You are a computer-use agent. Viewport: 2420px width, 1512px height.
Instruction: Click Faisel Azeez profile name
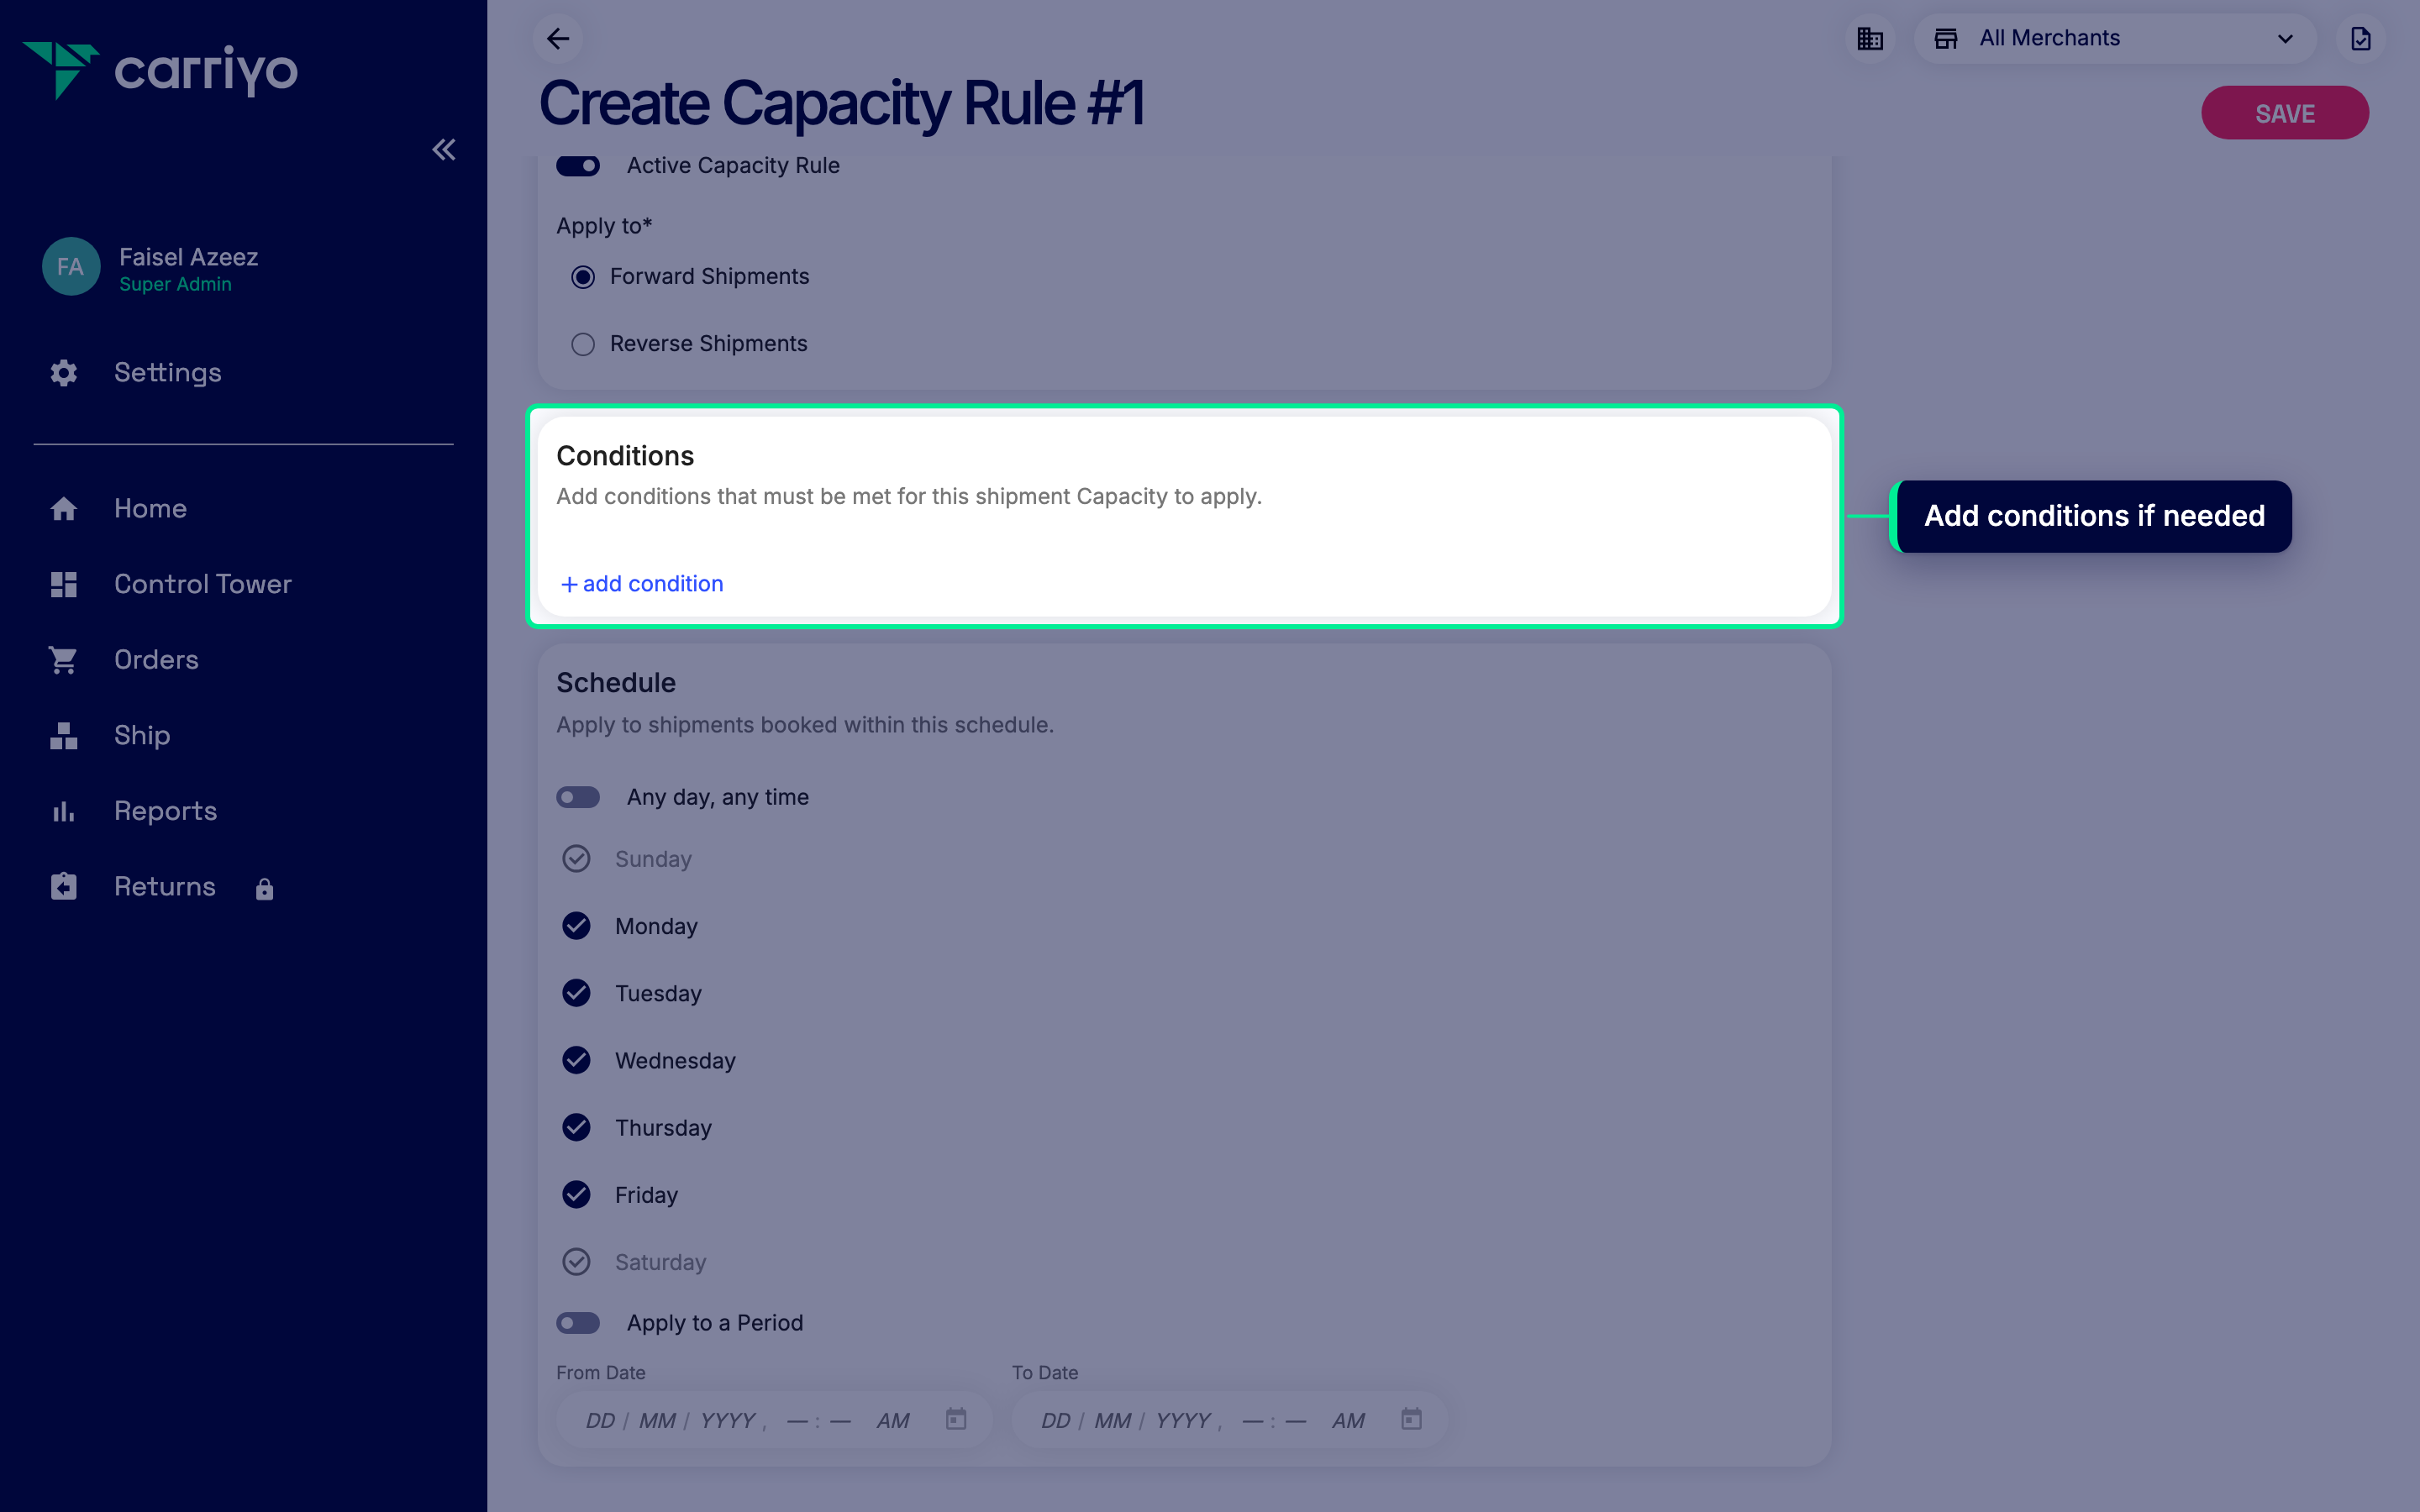pos(189,257)
